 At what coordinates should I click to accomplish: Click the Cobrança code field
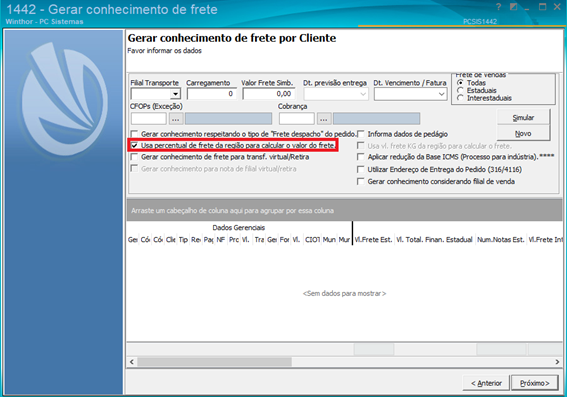tap(297, 119)
